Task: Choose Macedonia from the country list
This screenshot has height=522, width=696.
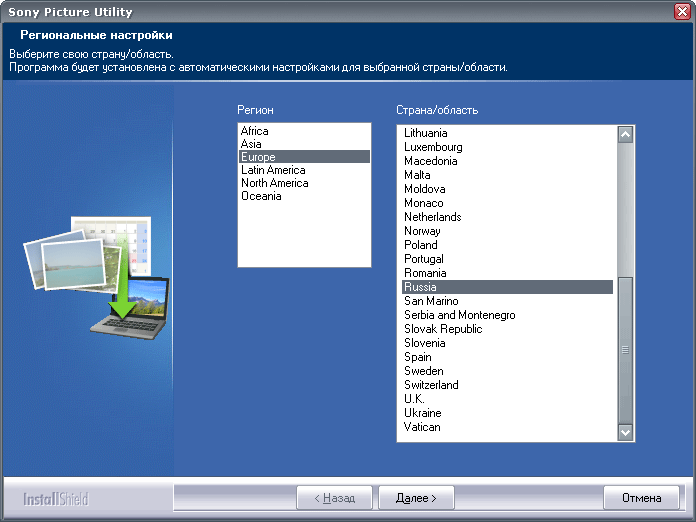Action: (507, 161)
